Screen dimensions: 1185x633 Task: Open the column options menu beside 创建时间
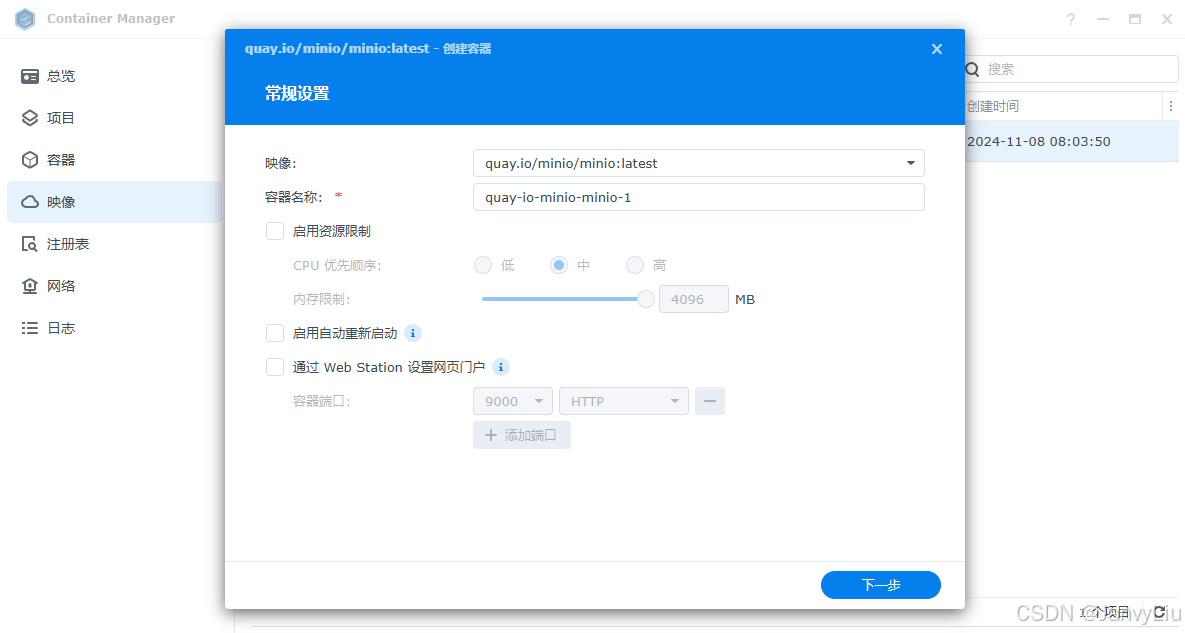click(x=1171, y=105)
